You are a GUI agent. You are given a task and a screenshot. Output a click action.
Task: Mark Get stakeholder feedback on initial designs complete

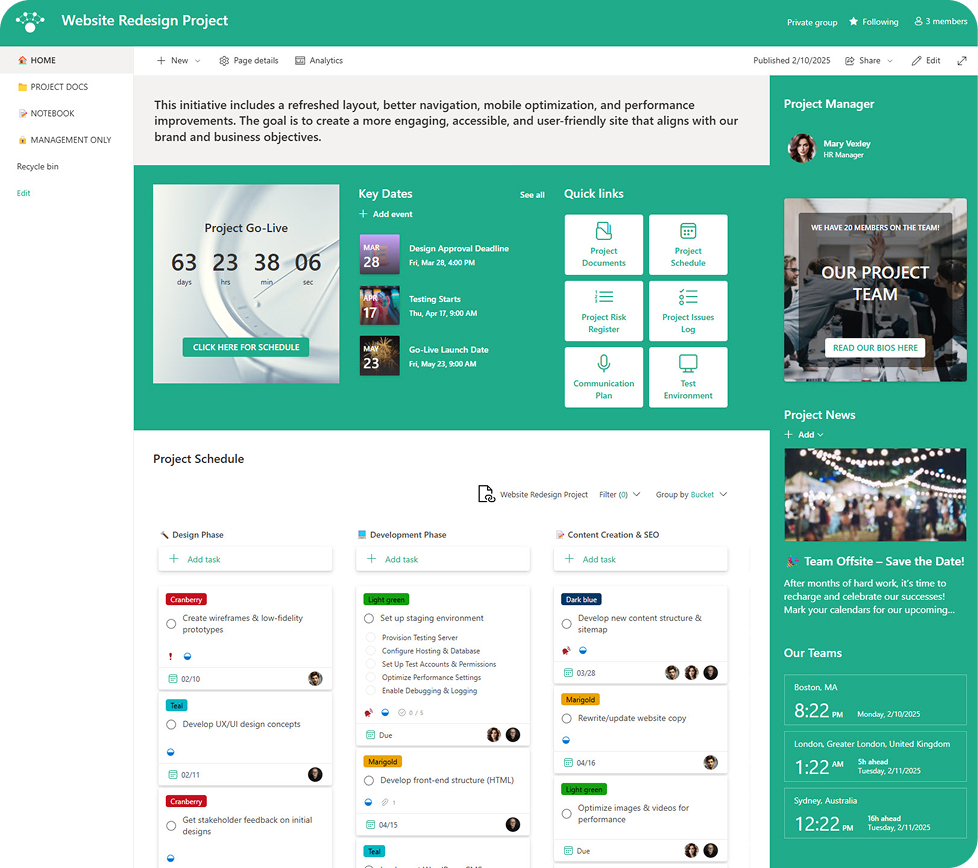tap(171, 826)
